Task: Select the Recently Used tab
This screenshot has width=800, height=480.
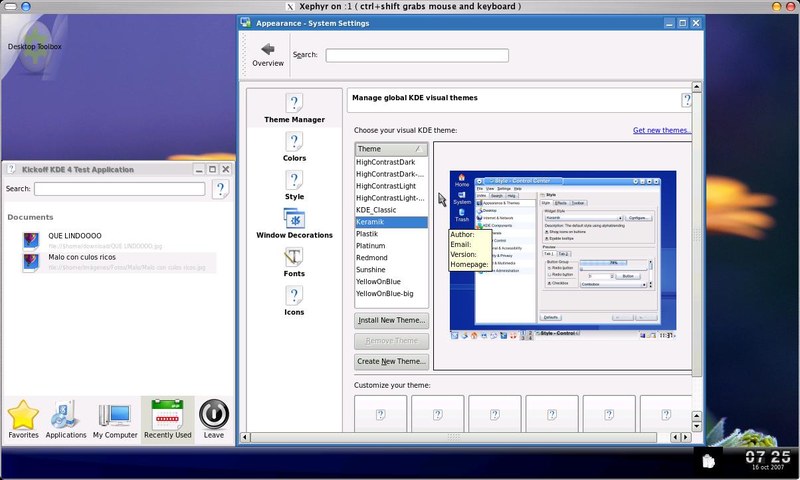Action: pyautogui.click(x=167, y=419)
